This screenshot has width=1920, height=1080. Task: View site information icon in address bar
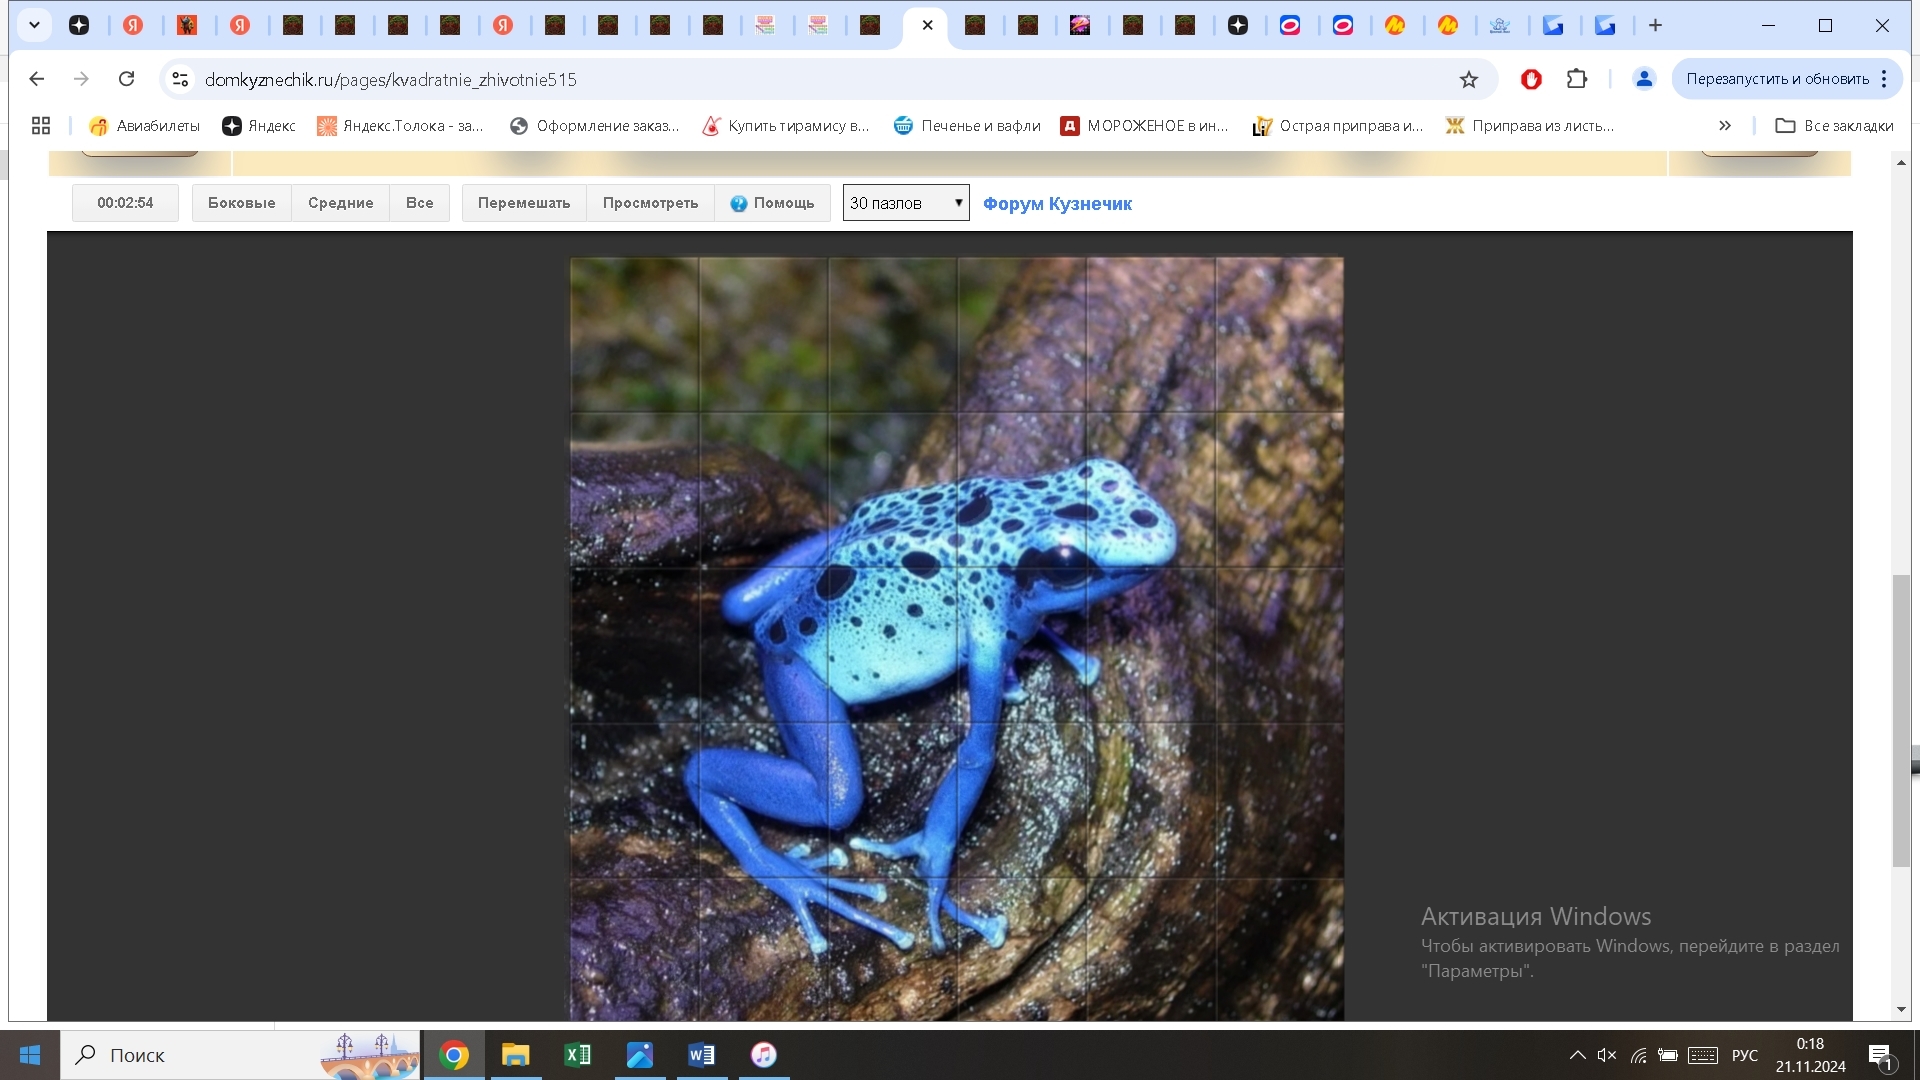[x=180, y=79]
